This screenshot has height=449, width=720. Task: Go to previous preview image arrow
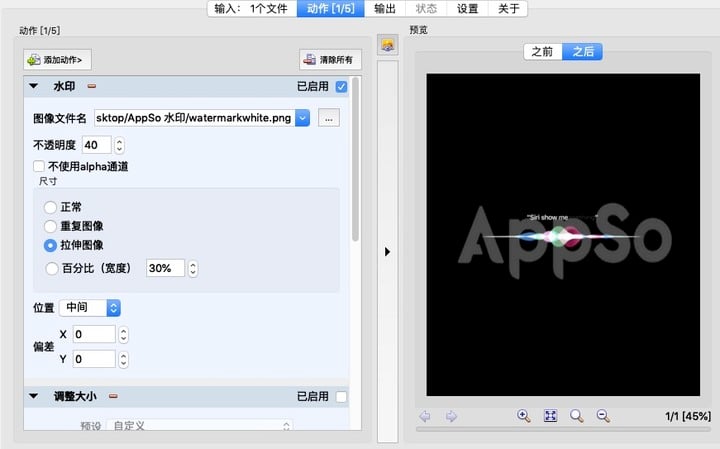click(x=425, y=416)
